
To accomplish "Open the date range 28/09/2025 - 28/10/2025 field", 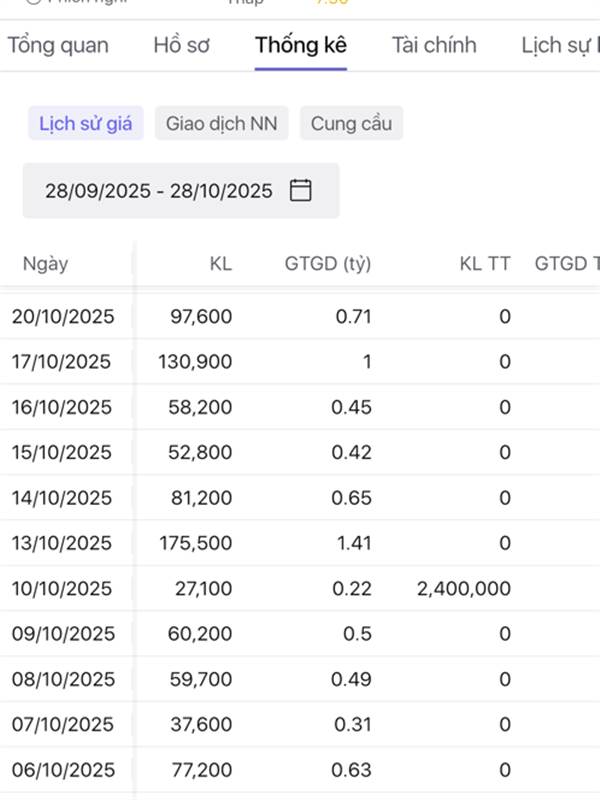I will pyautogui.click(x=160, y=191).
